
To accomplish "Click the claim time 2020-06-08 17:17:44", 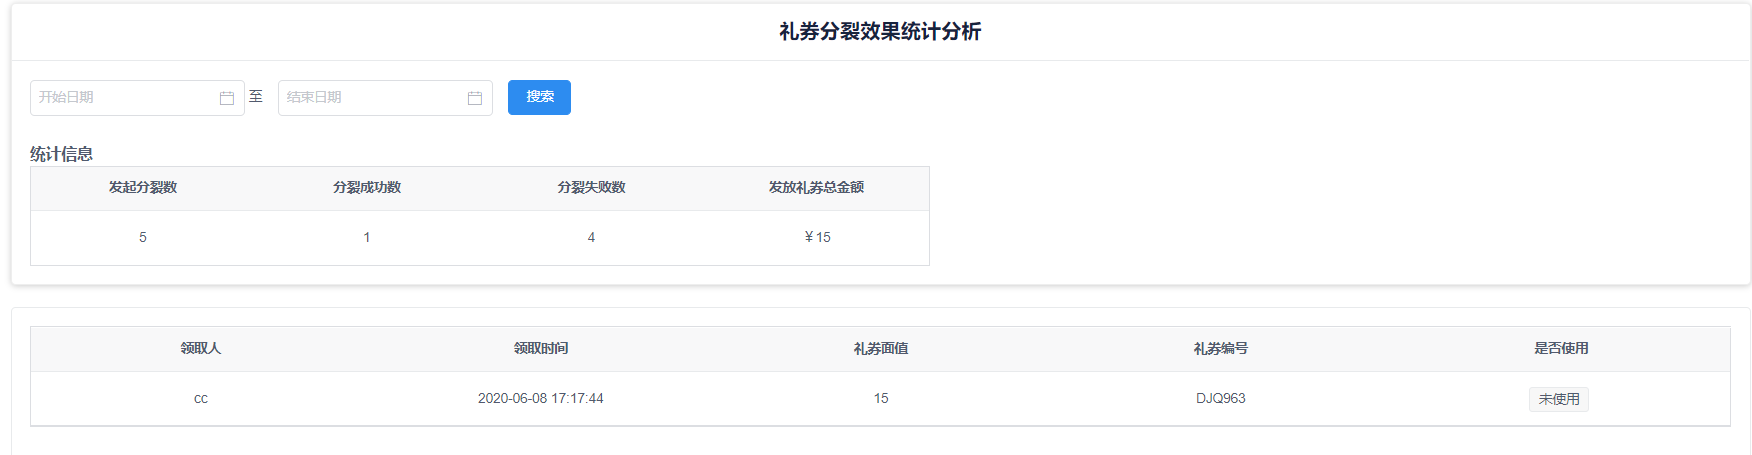I will tap(541, 399).
